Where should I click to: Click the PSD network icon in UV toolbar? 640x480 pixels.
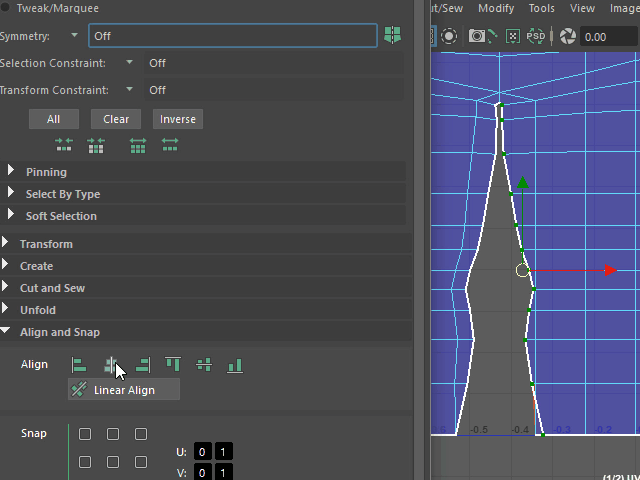pyautogui.click(x=537, y=37)
